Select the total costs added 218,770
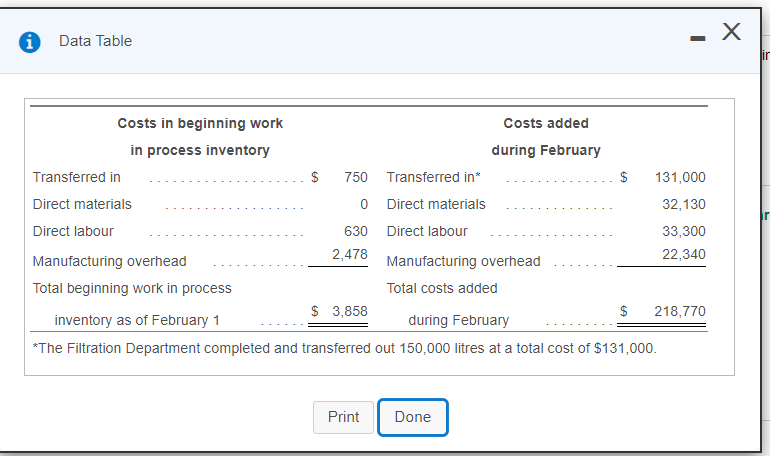Screen dimensions: 770x456 (x=680, y=312)
